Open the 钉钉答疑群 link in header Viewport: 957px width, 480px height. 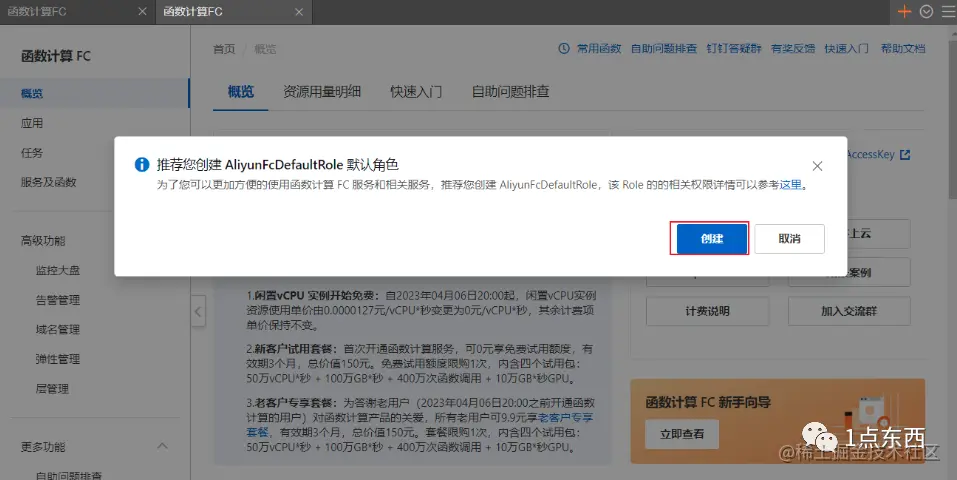(734, 48)
